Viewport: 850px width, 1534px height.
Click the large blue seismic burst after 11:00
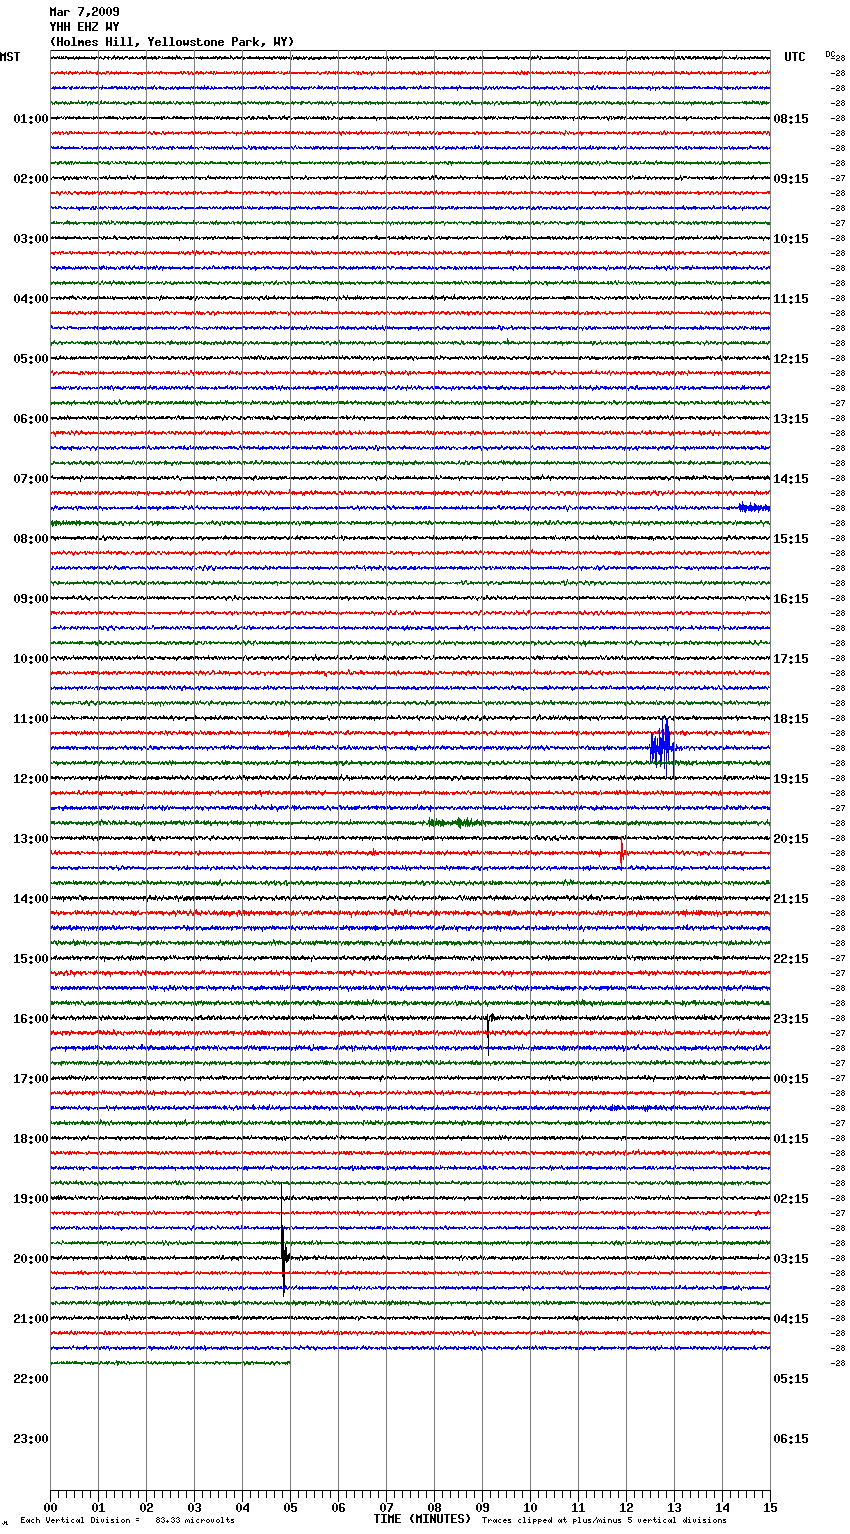pyautogui.click(x=662, y=747)
